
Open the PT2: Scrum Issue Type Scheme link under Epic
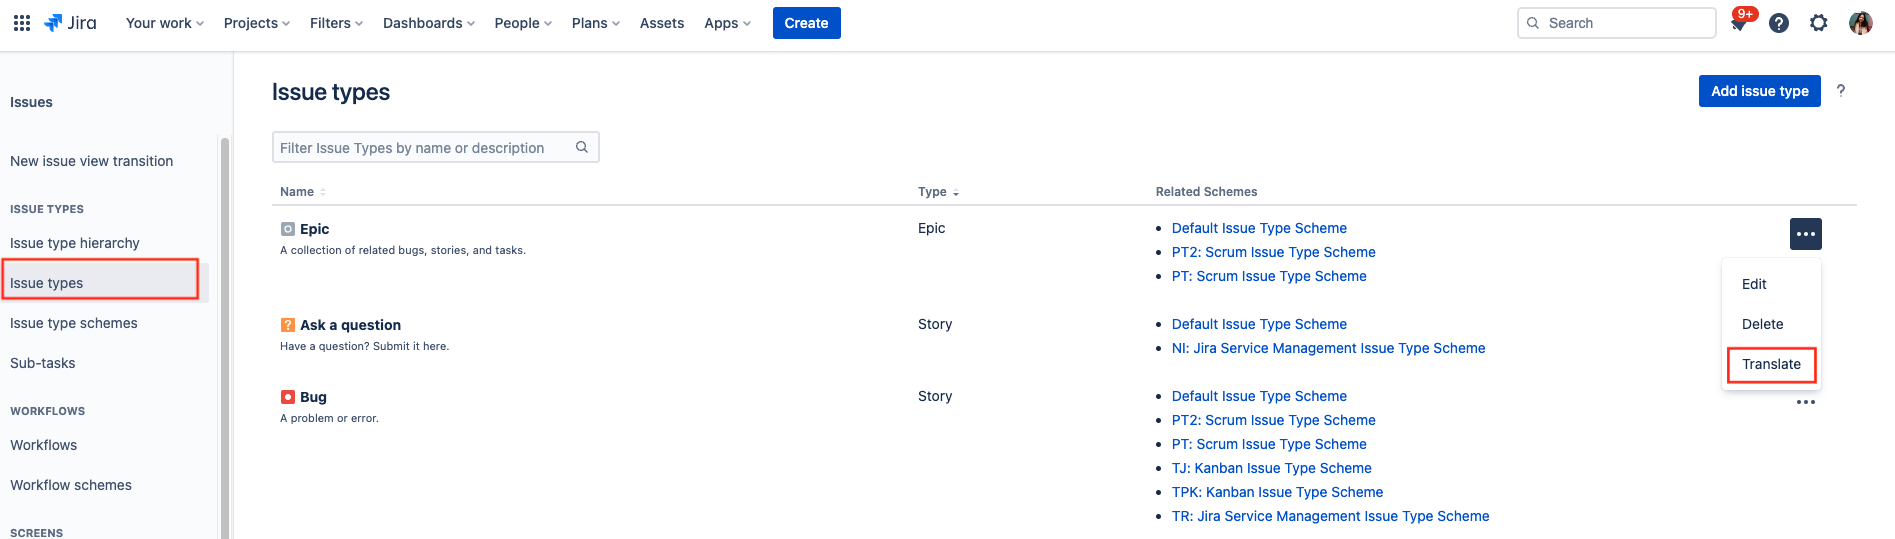click(x=1273, y=252)
